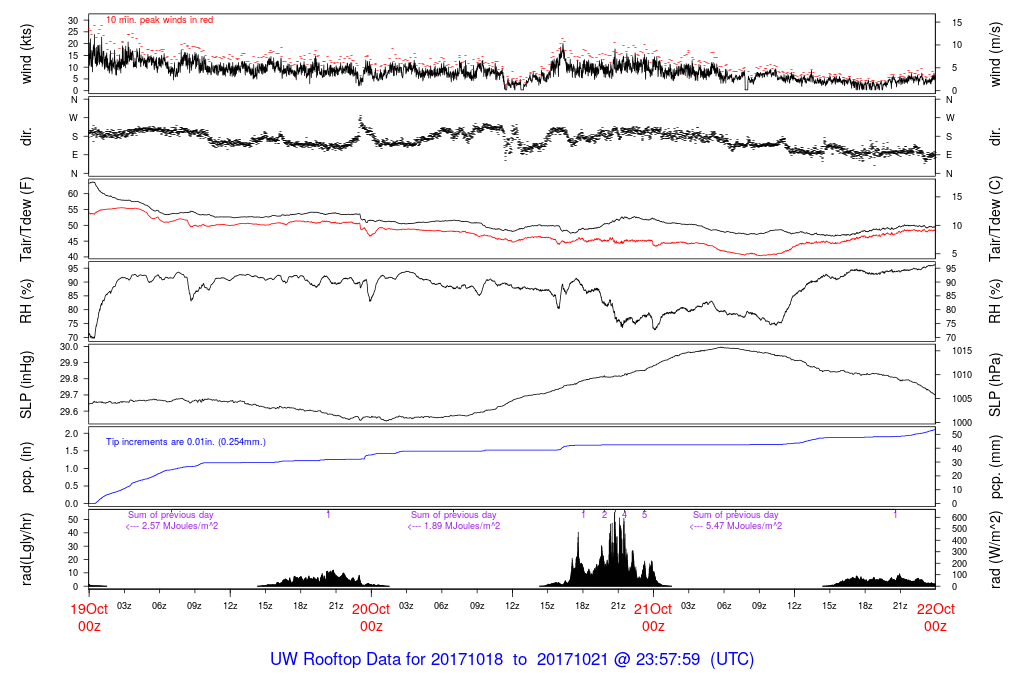Click the '10 min. peak winds in red' note

coord(159,20)
